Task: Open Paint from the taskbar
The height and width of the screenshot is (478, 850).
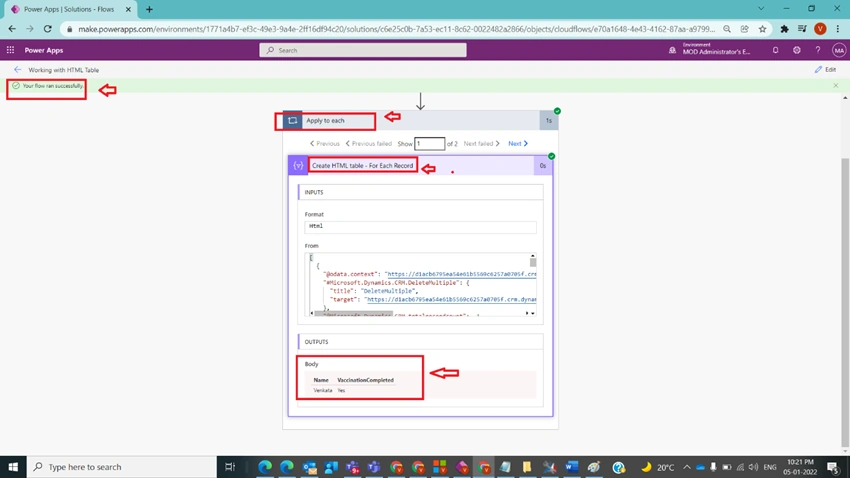Action: click(594, 467)
